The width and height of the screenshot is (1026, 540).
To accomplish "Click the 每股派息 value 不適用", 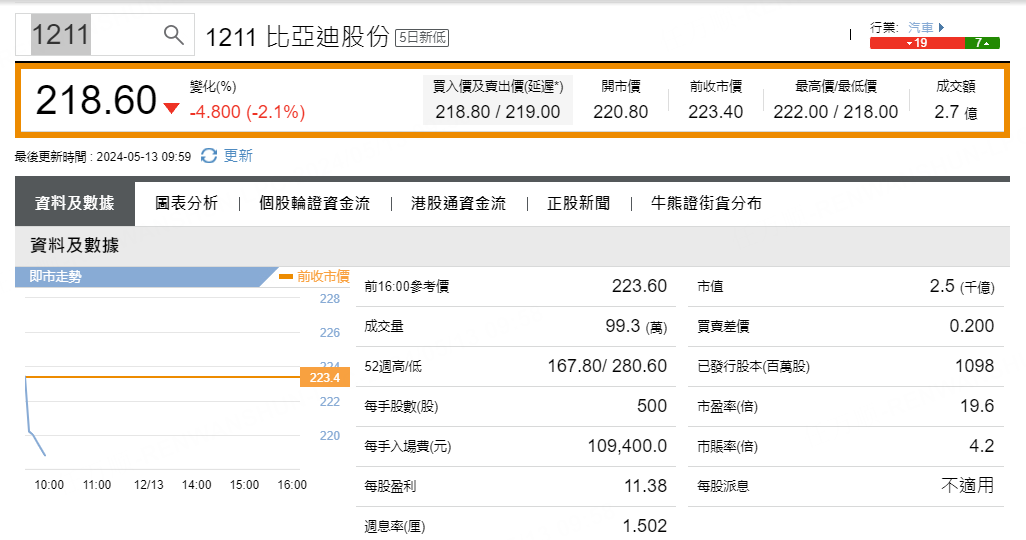I will click(968, 486).
